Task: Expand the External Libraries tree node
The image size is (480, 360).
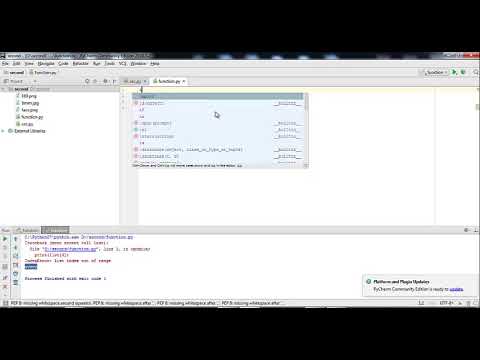Action: [x=3, y=131]
